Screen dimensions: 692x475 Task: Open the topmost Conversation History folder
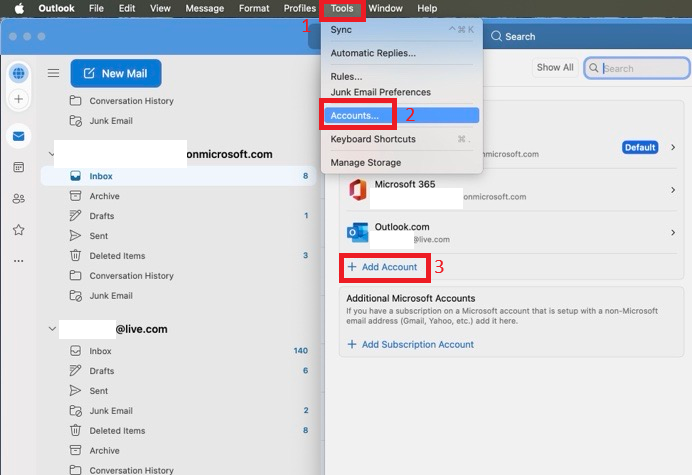point(178,101)
